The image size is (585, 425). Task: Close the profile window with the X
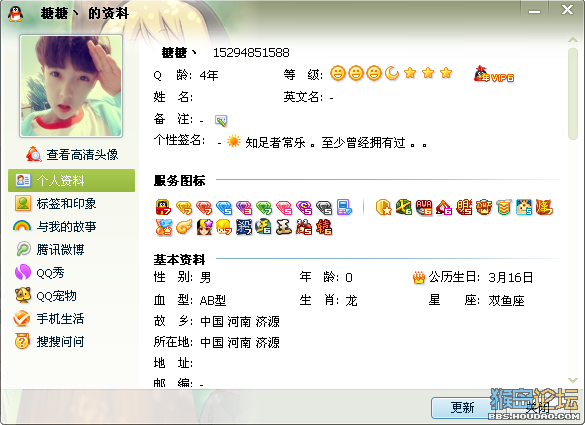pos(567,10)
